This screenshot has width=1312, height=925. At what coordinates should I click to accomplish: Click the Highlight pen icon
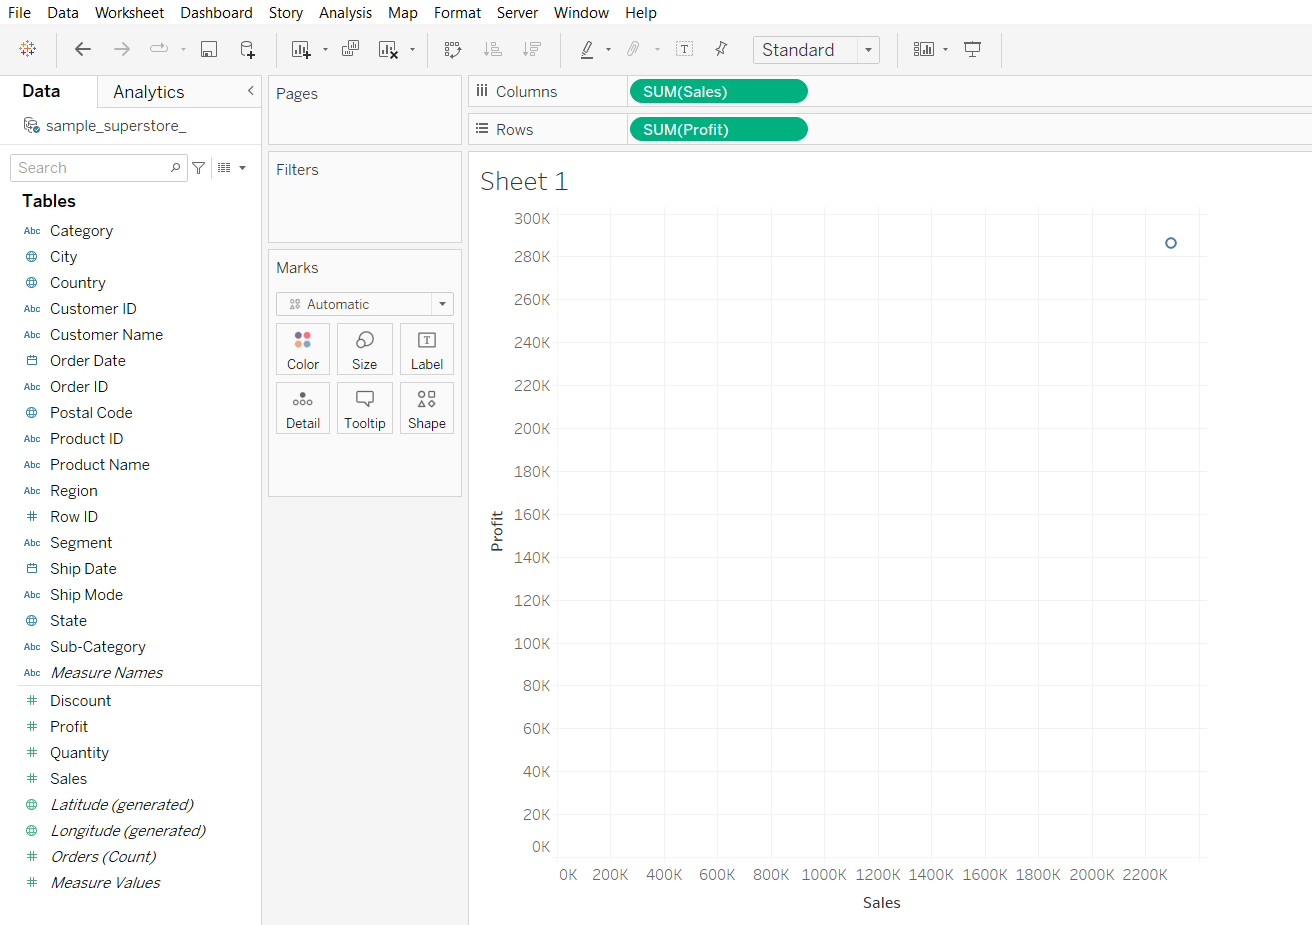tap(587, 49)
